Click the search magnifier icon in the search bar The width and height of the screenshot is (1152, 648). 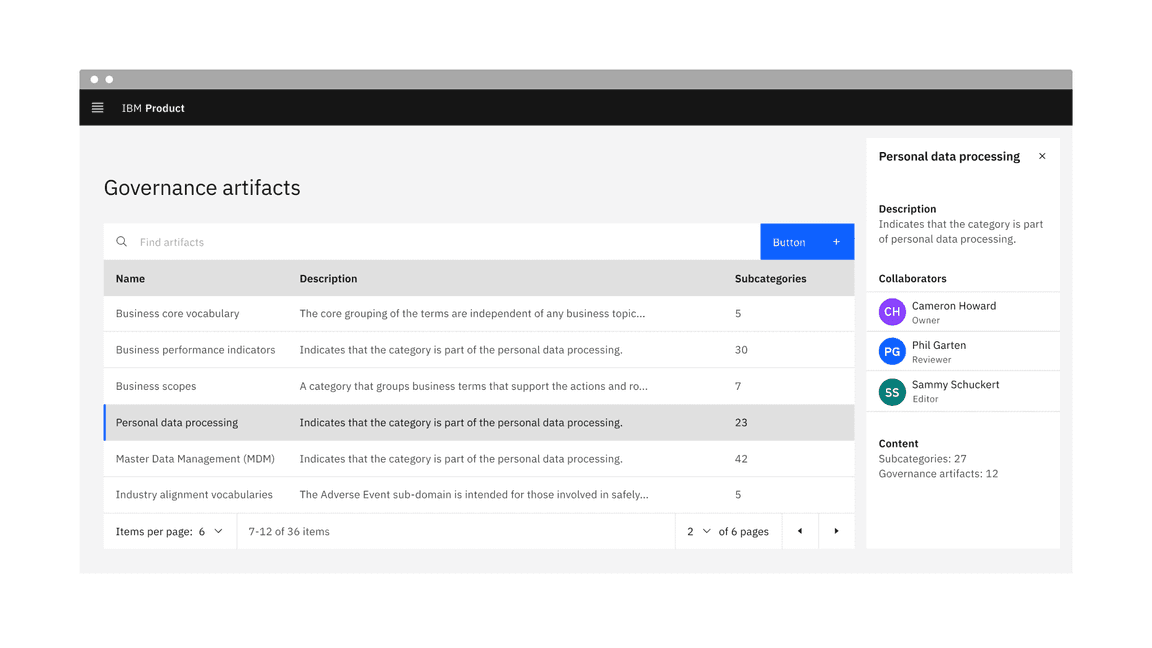click(121, 241)
